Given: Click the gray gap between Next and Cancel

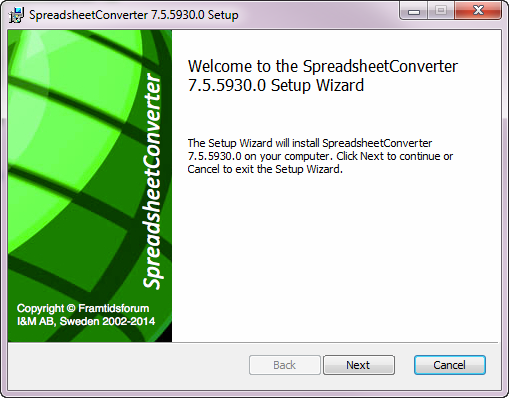Looking at the screenshot, I should tap(404, 365).
